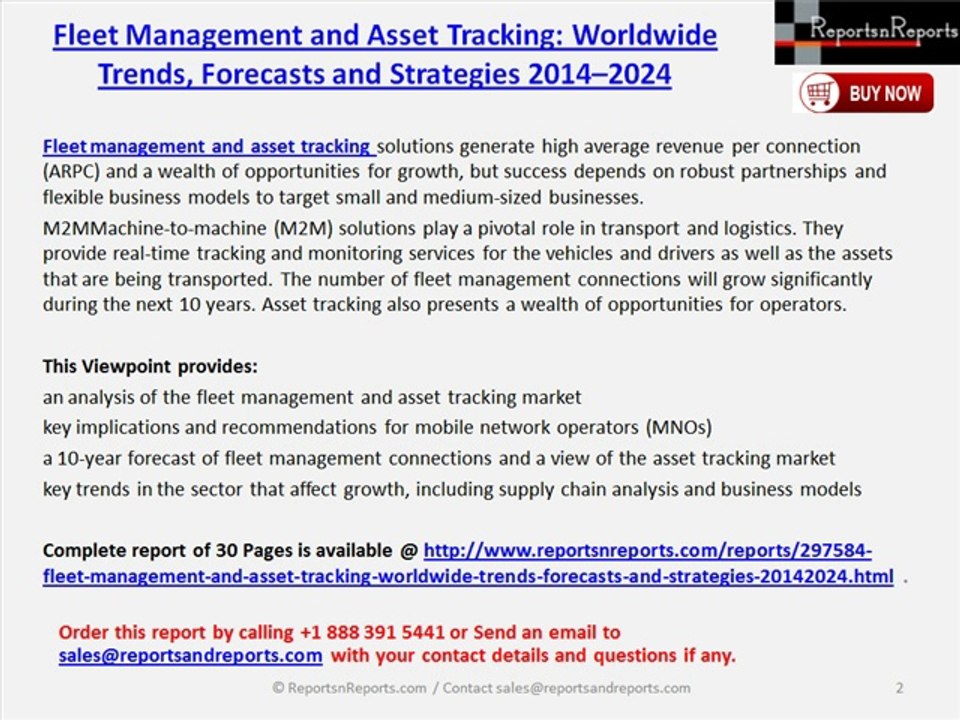This screenshot has height=720, width=960.
Task: Click the sales@reportsandreports.com email link
Action: click(x=190, y=656)
